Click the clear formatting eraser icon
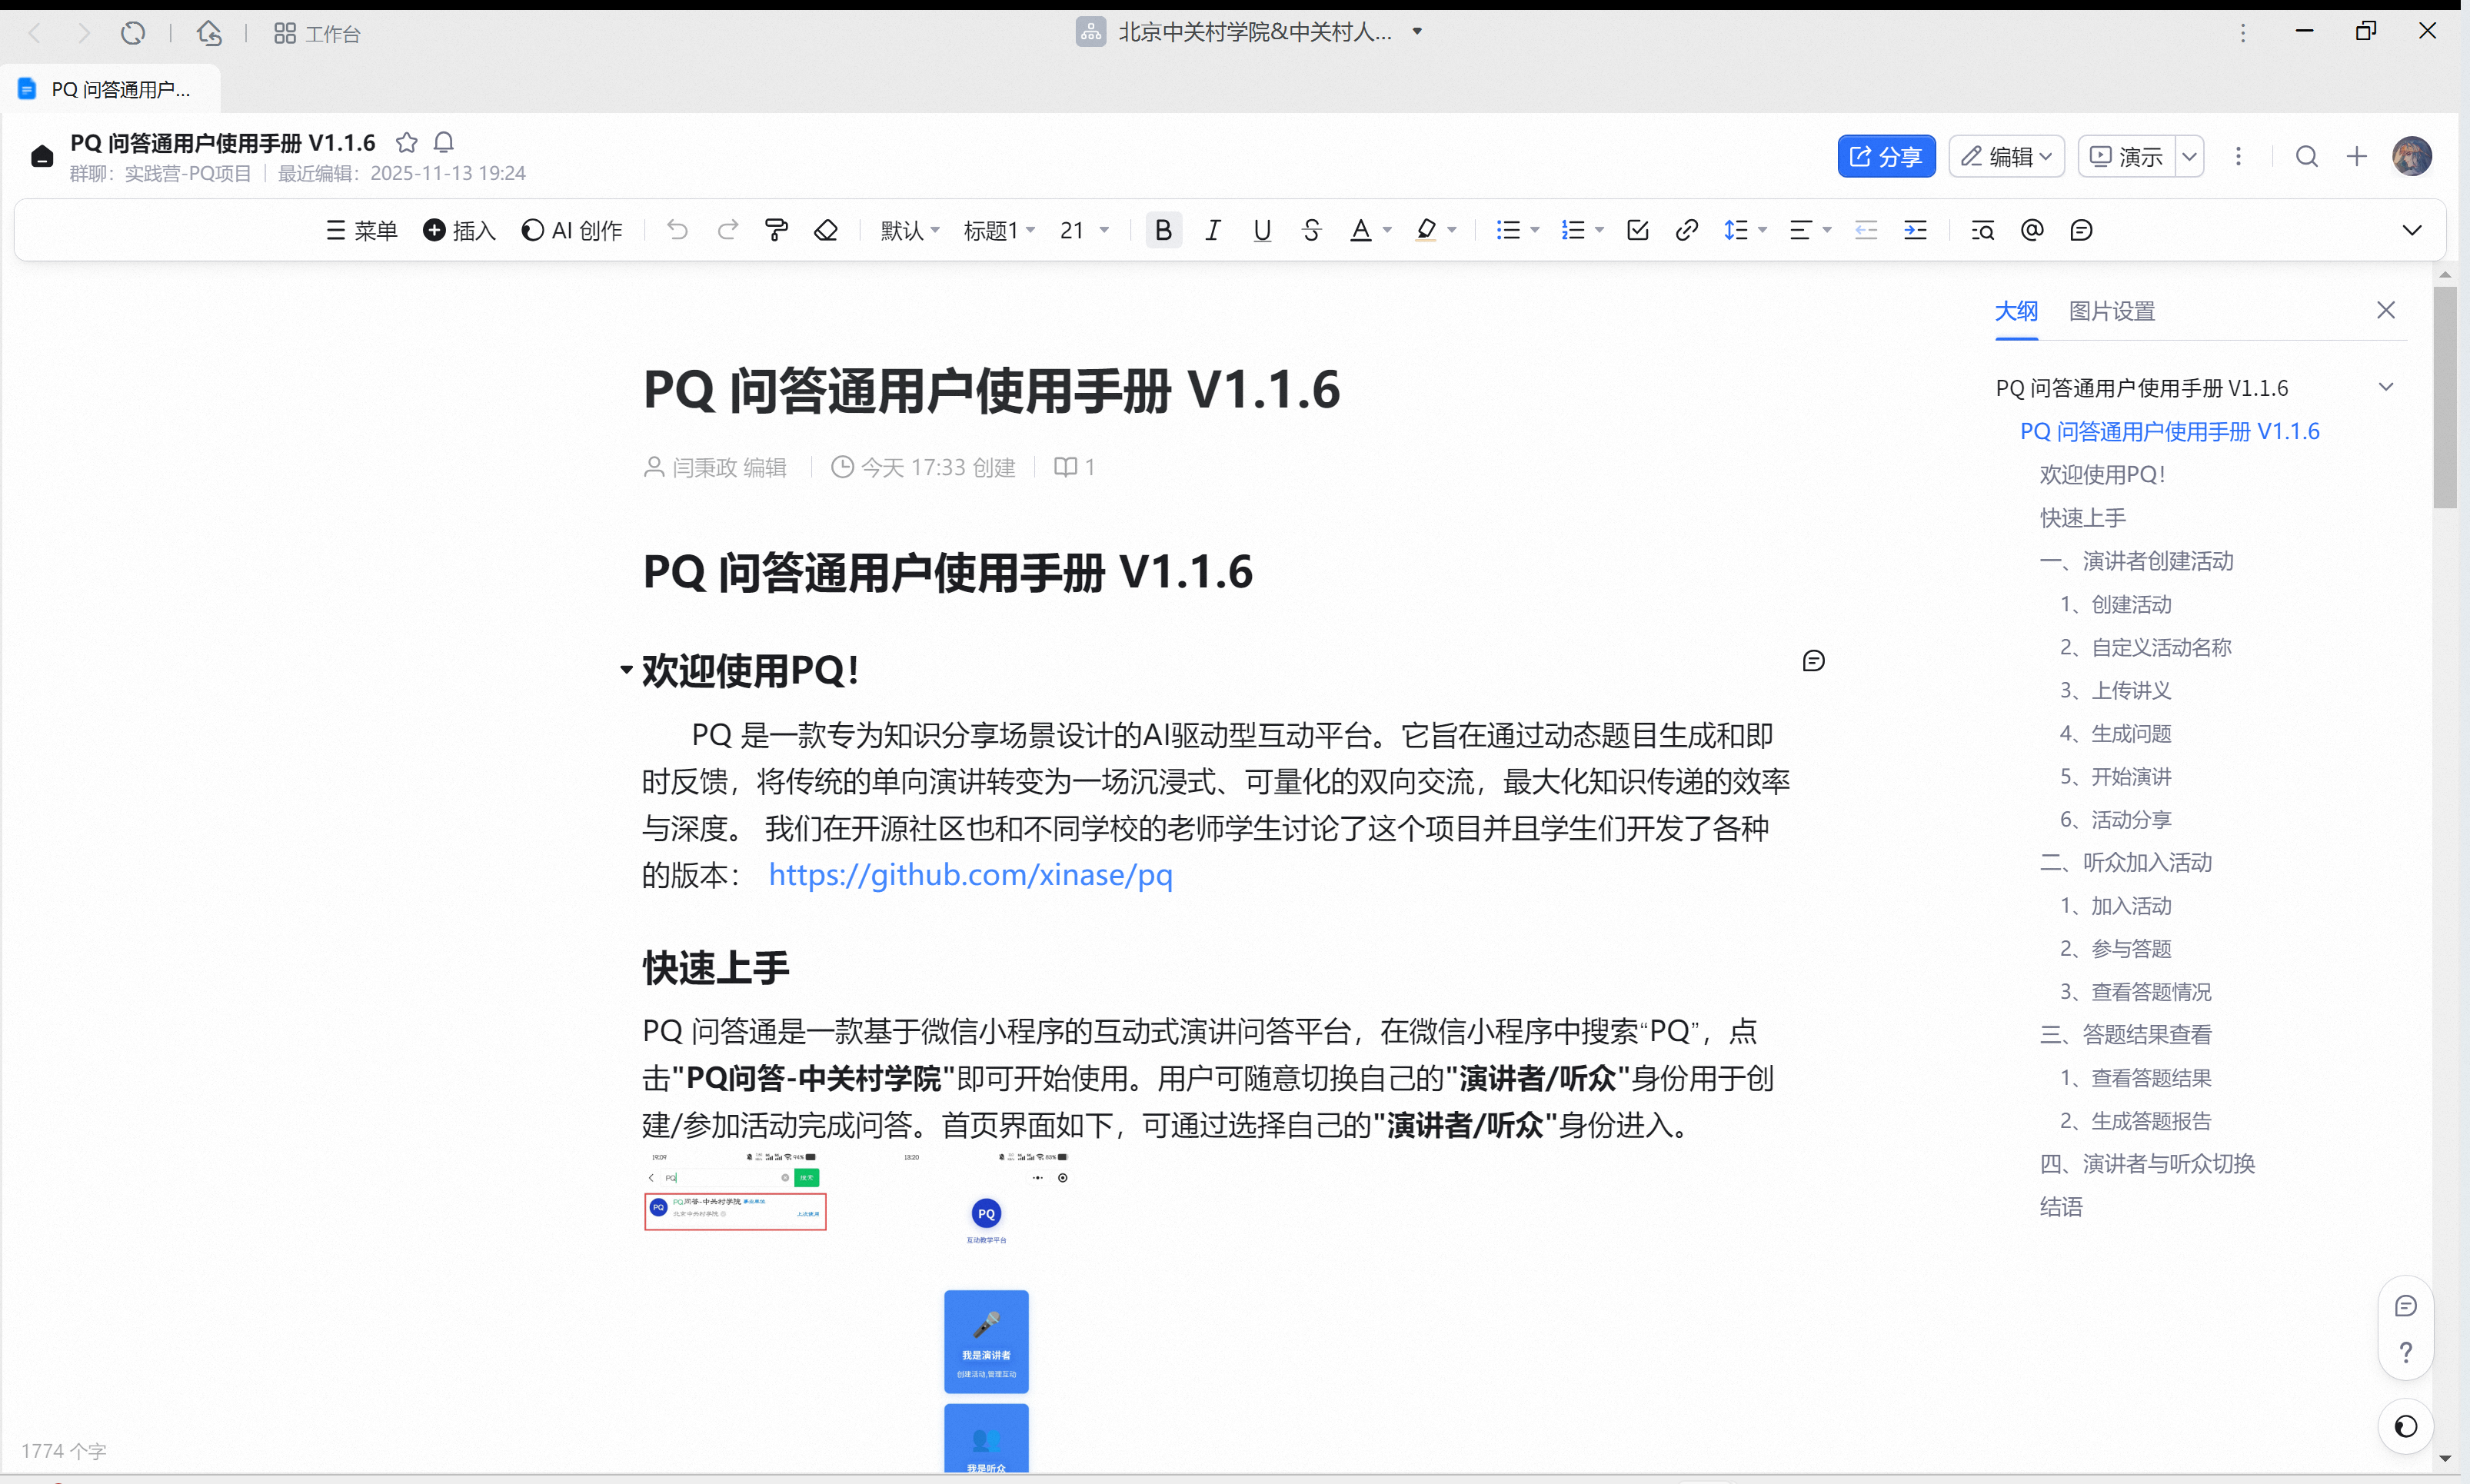This screenshot has width=2470, height=1484. pos(826,231)
